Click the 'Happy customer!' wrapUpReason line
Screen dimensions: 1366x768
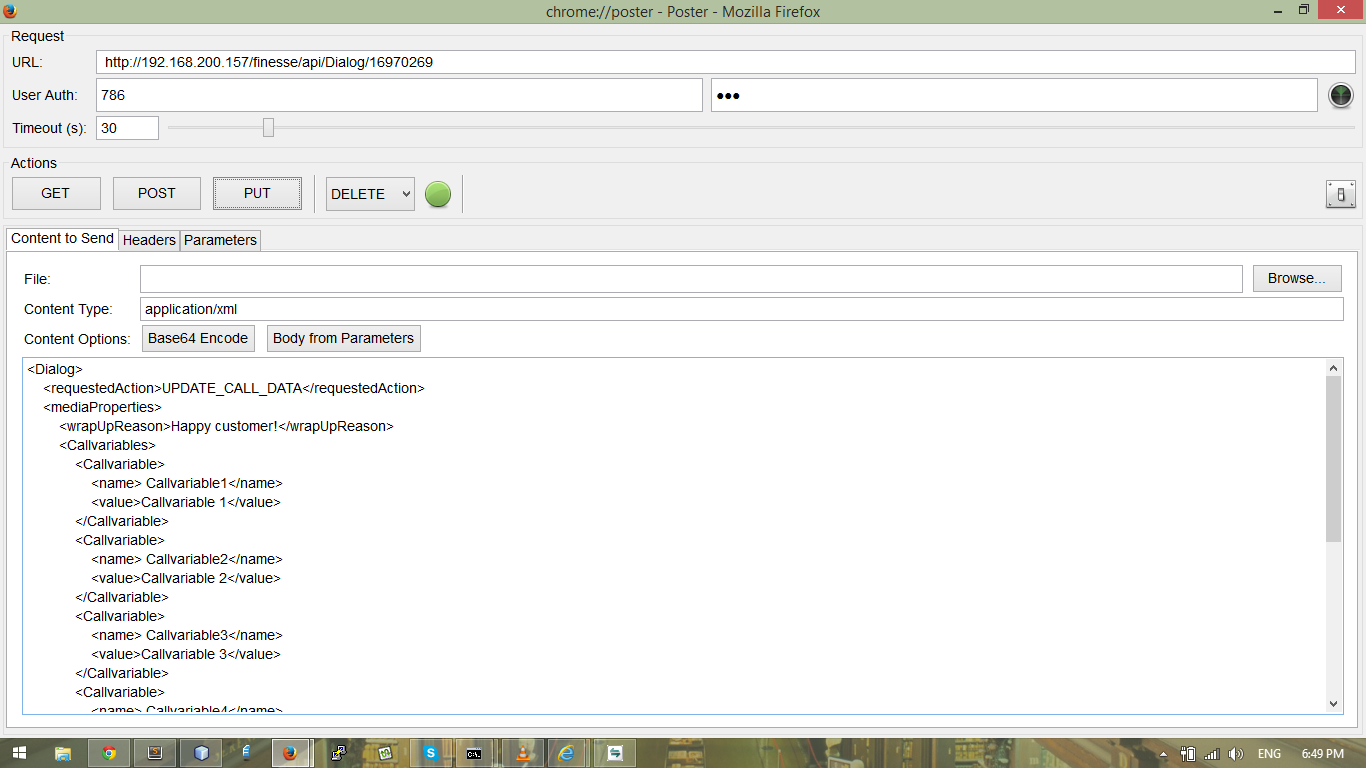pyautogui.click(x=226, y=426)
